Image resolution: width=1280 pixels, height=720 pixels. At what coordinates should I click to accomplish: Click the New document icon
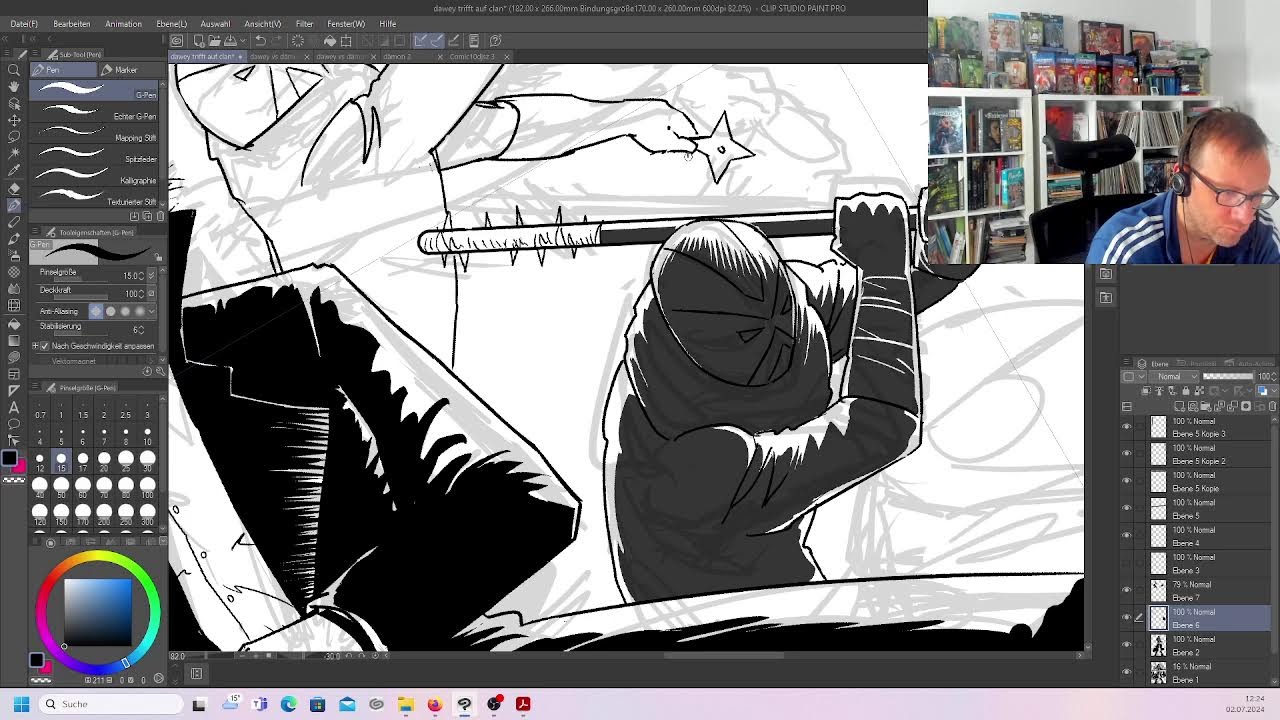click(198, 40)
